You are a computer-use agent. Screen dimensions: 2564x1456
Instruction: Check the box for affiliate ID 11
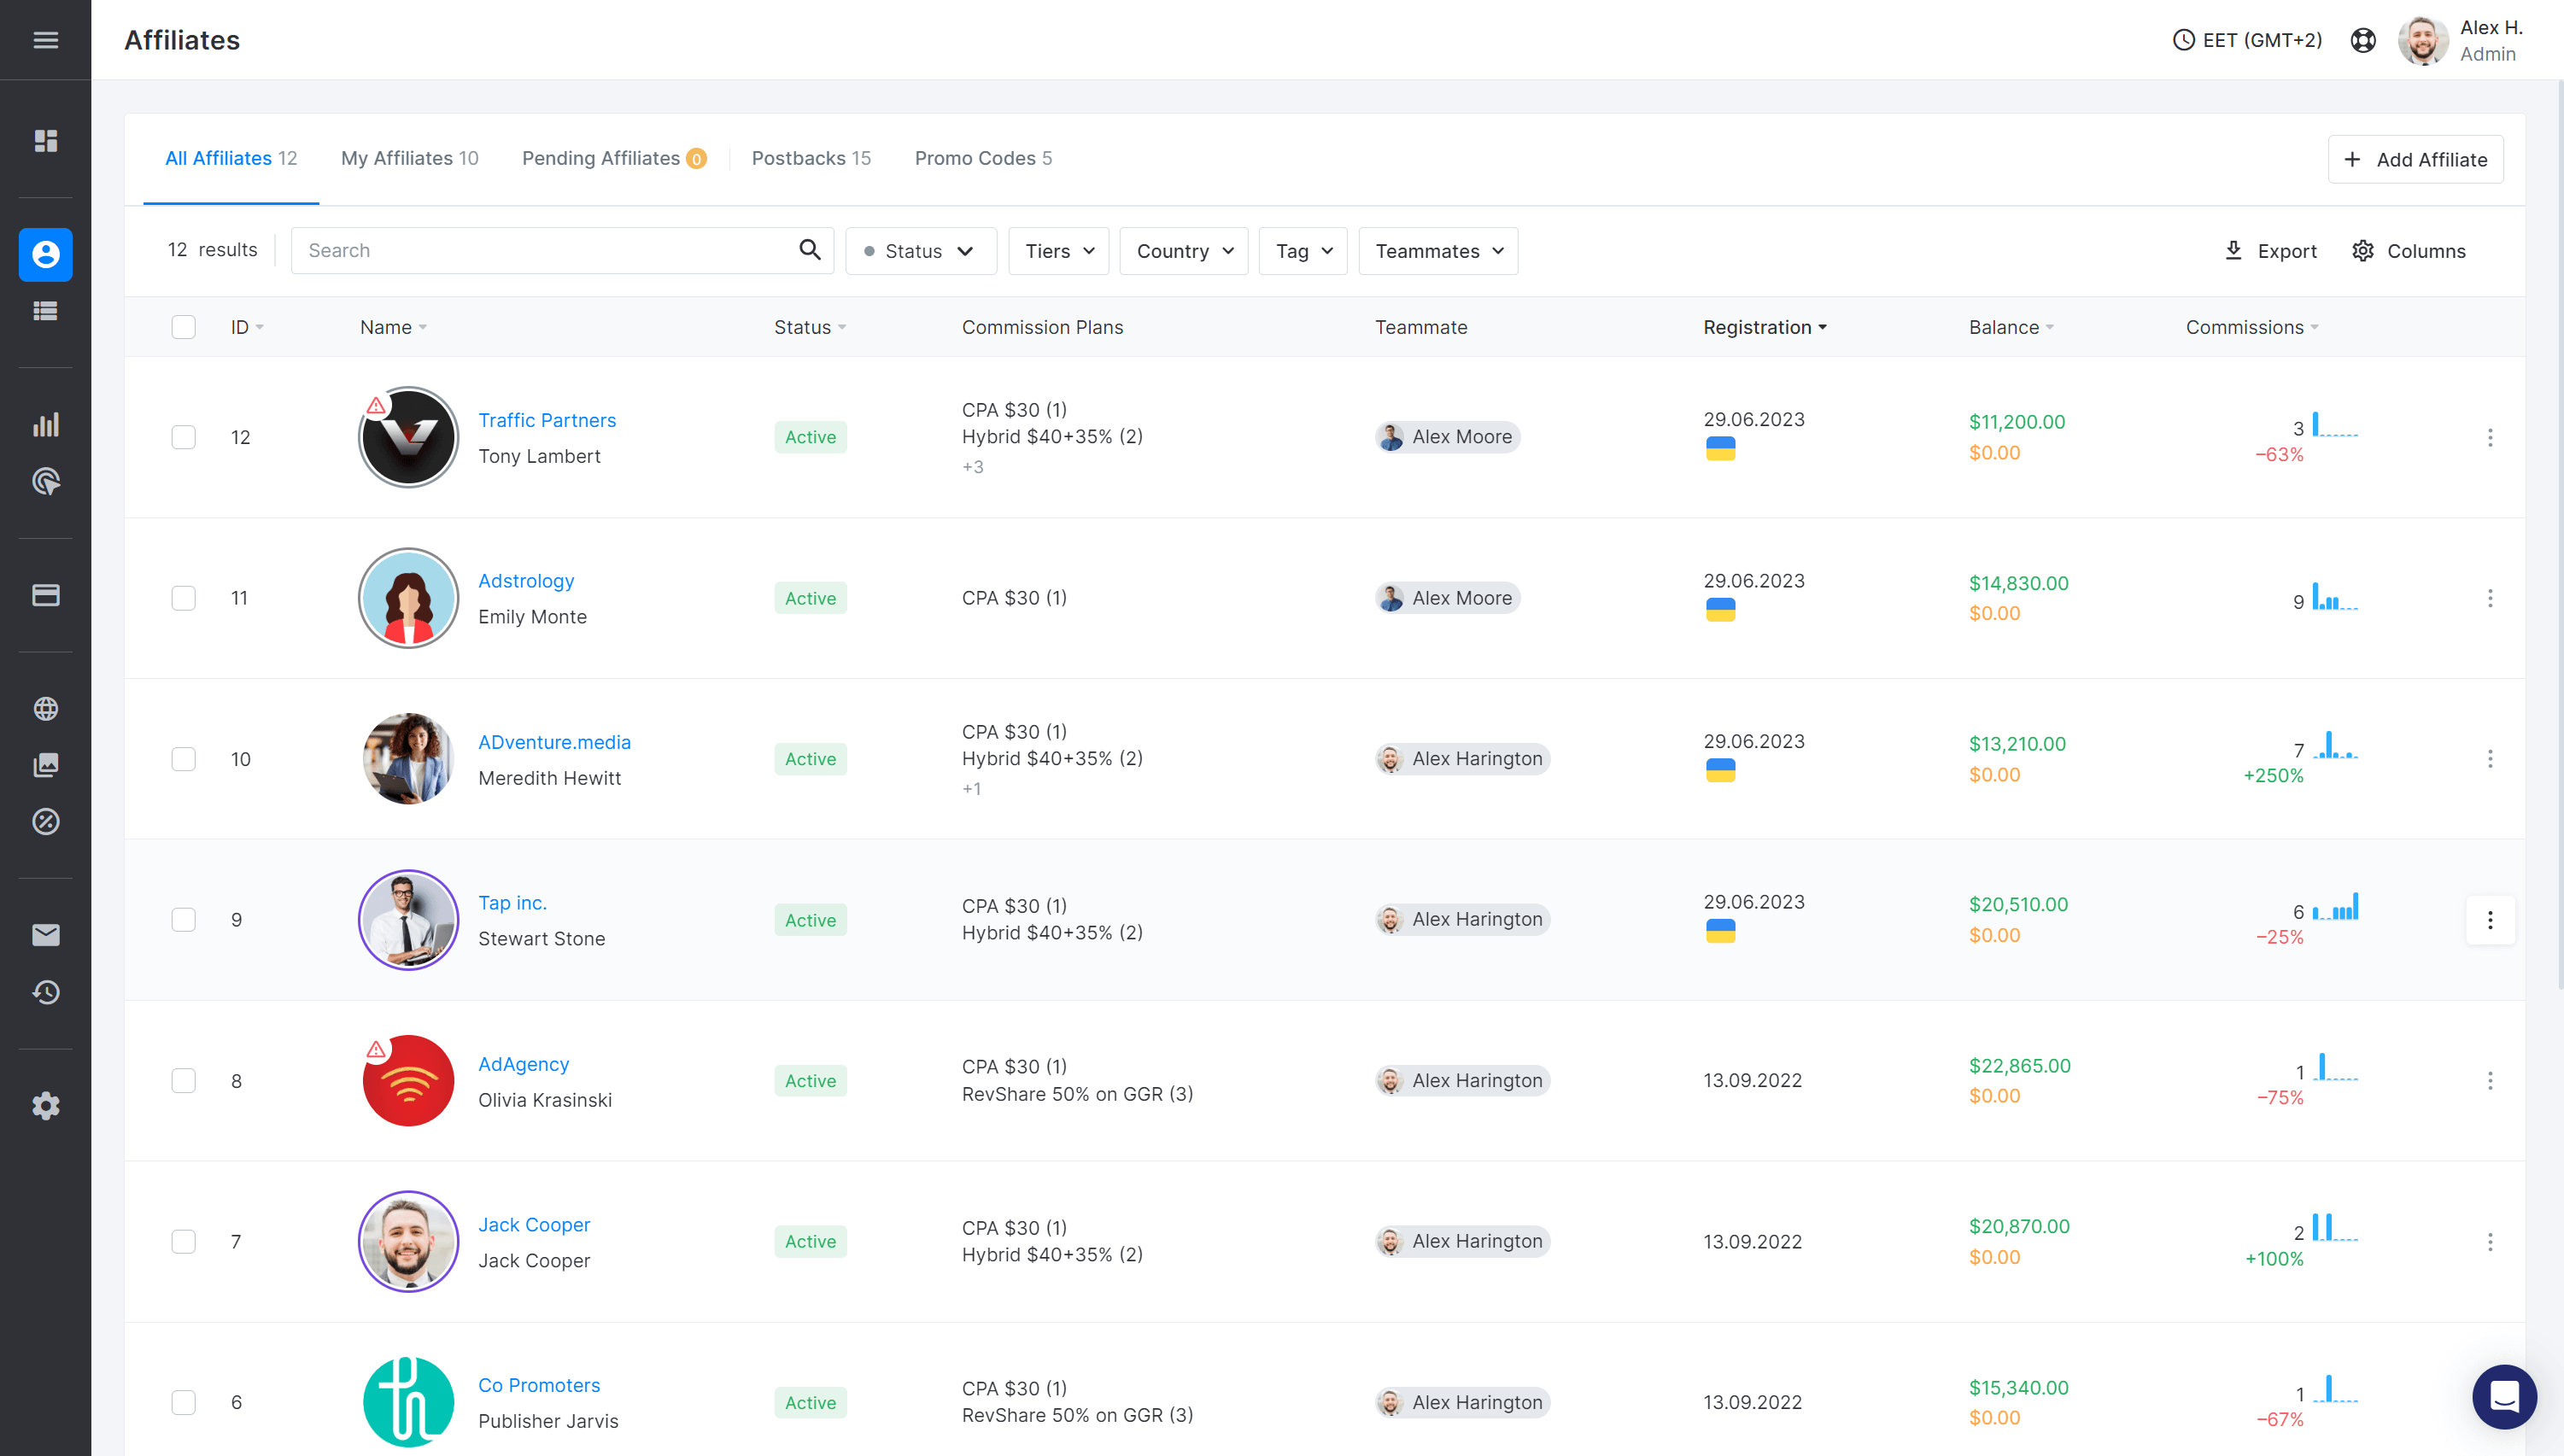183,598
